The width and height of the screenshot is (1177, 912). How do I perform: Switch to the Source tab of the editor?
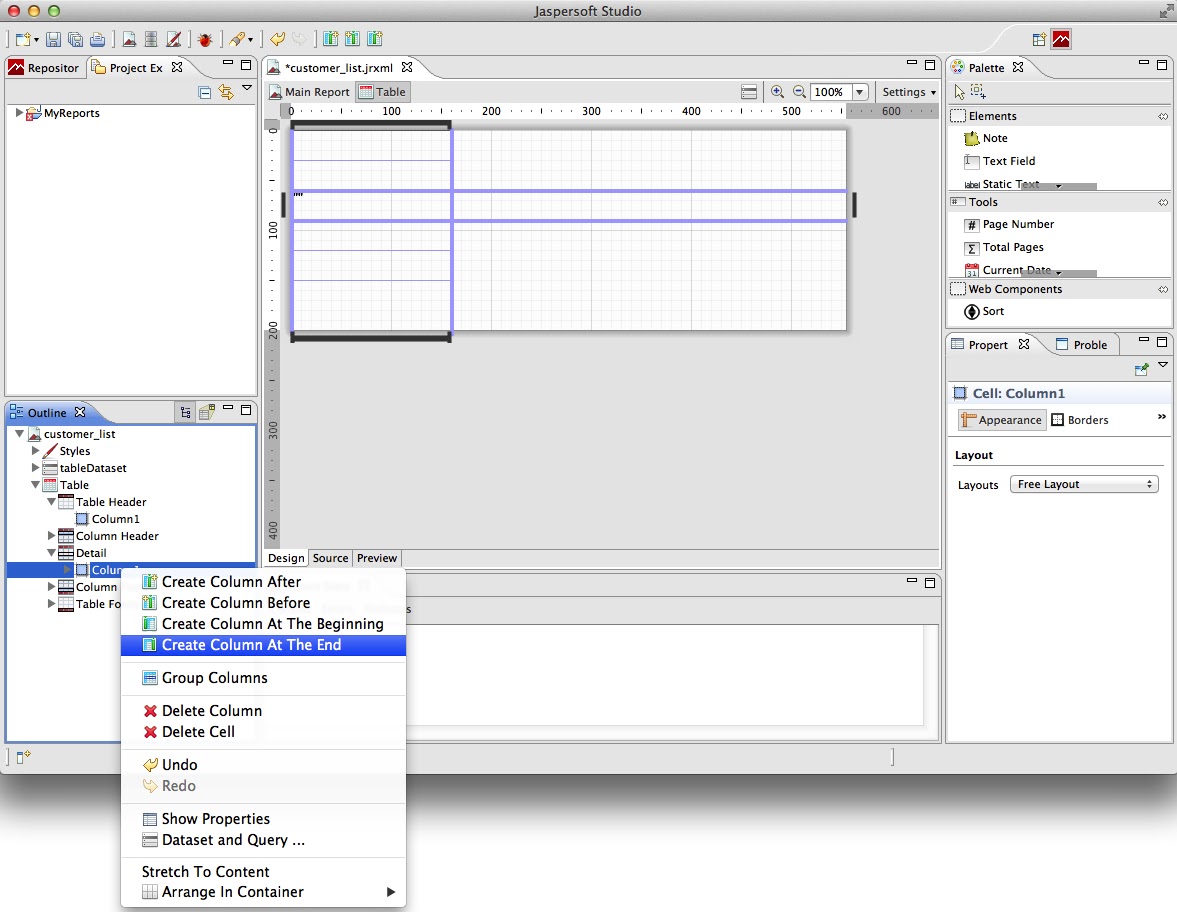coord(330,558)
